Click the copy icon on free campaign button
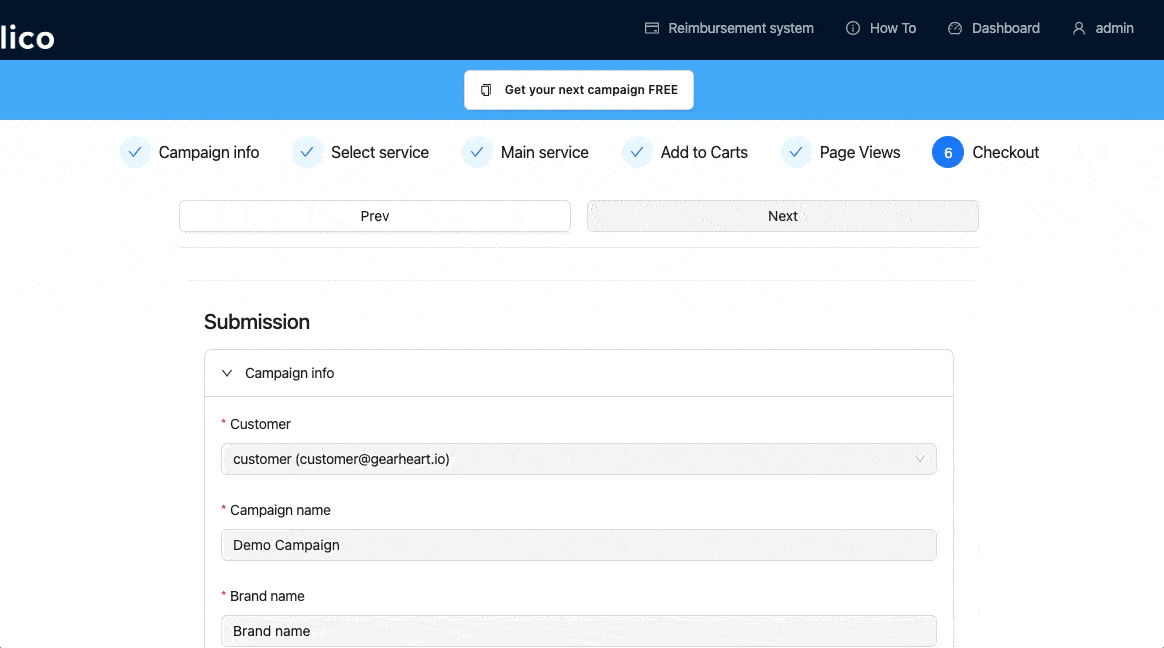Image resolution: width=1164 pixels, height=648 pixels. click(x=486, y=90)
